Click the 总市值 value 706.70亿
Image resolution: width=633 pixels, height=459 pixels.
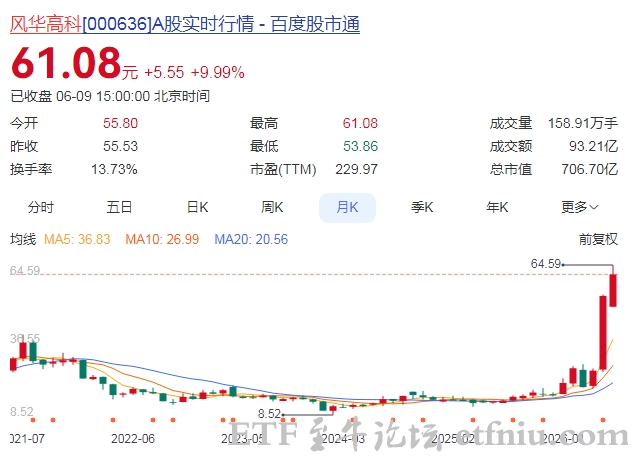pos(589,169)
